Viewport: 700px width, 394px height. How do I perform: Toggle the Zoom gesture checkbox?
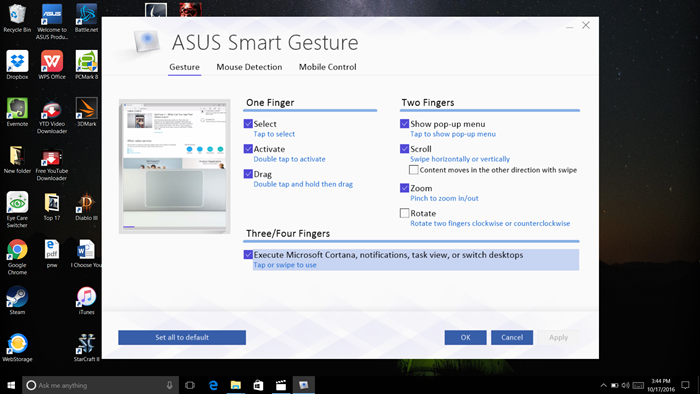(x=404, y=188)
